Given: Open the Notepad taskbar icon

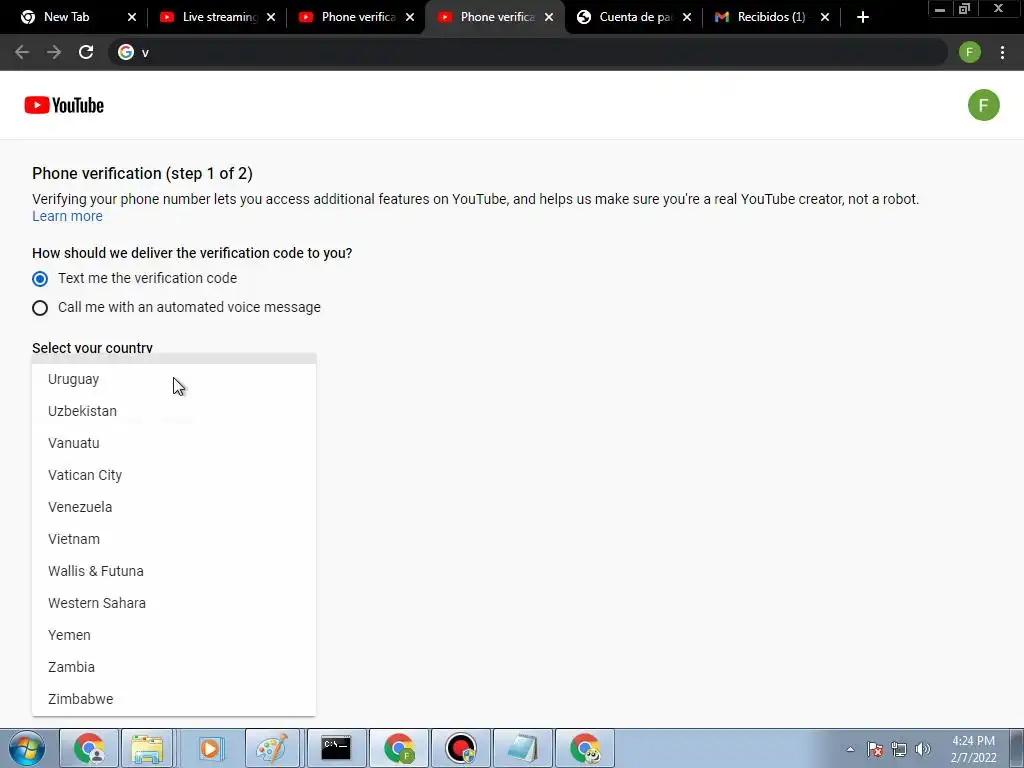Looking at the screenshot, I should tap(523, 748).
